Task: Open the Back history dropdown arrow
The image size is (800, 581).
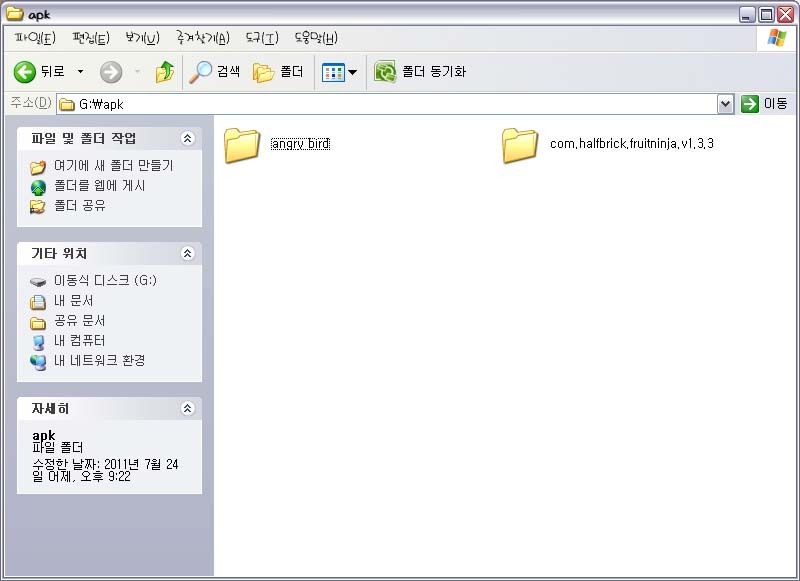Action: pos(80,71)
